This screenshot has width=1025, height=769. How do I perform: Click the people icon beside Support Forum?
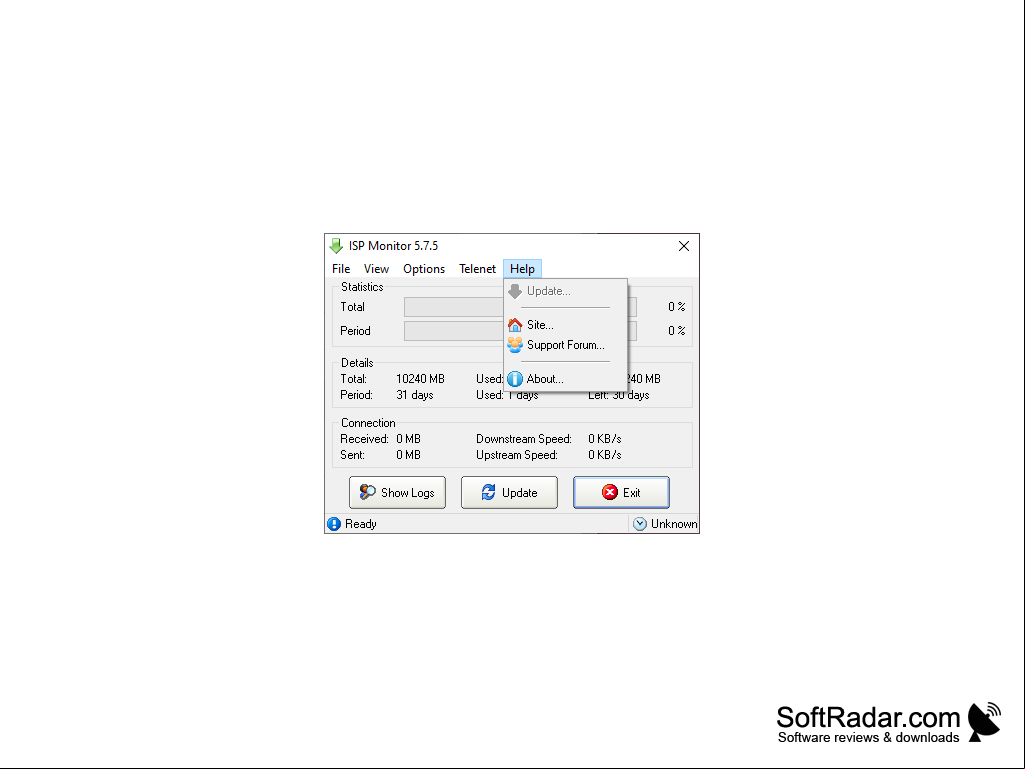click(x=515, y=345)
